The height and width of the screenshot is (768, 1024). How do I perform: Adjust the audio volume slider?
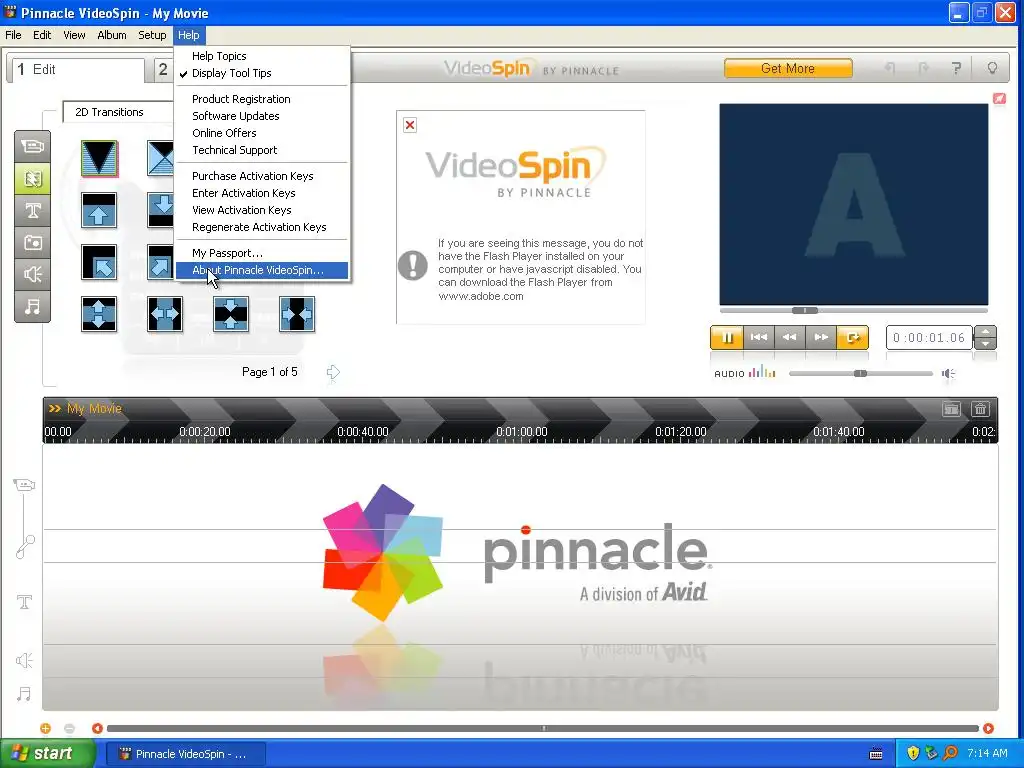(861, 374)
